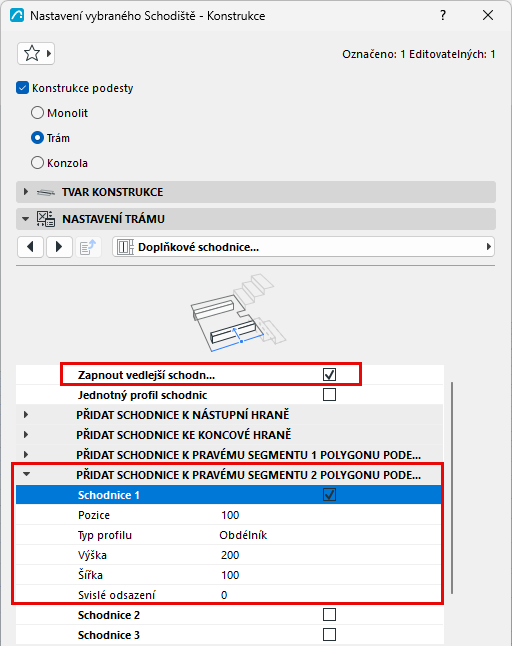Edit the Svislé odsazení value 0
Screen dimensions: 512x646
[224, 595]
